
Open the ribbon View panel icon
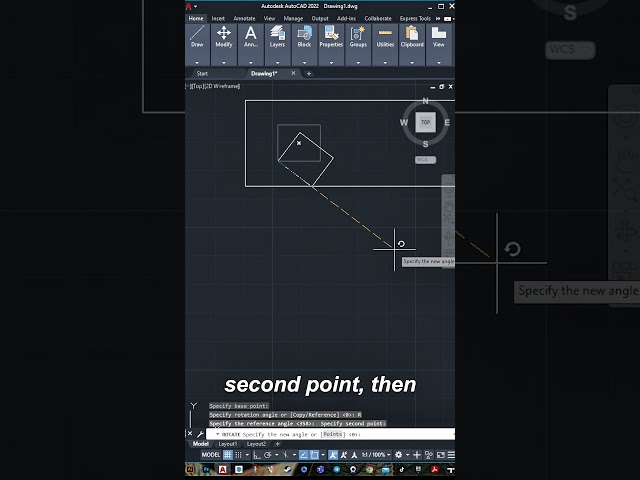click(439, 33)
